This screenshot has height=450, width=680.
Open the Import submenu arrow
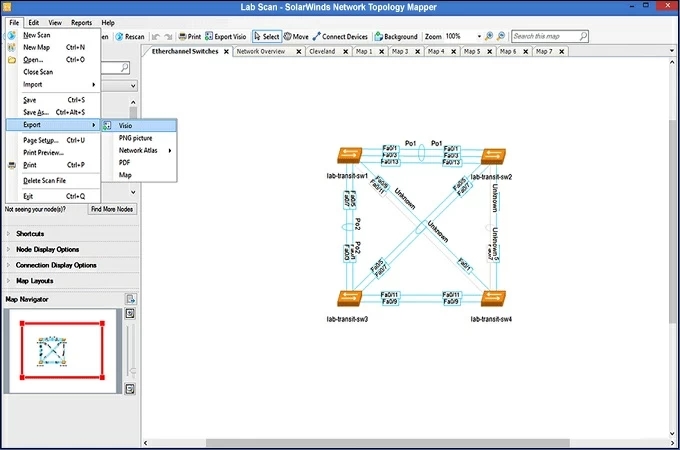point(93,85)
